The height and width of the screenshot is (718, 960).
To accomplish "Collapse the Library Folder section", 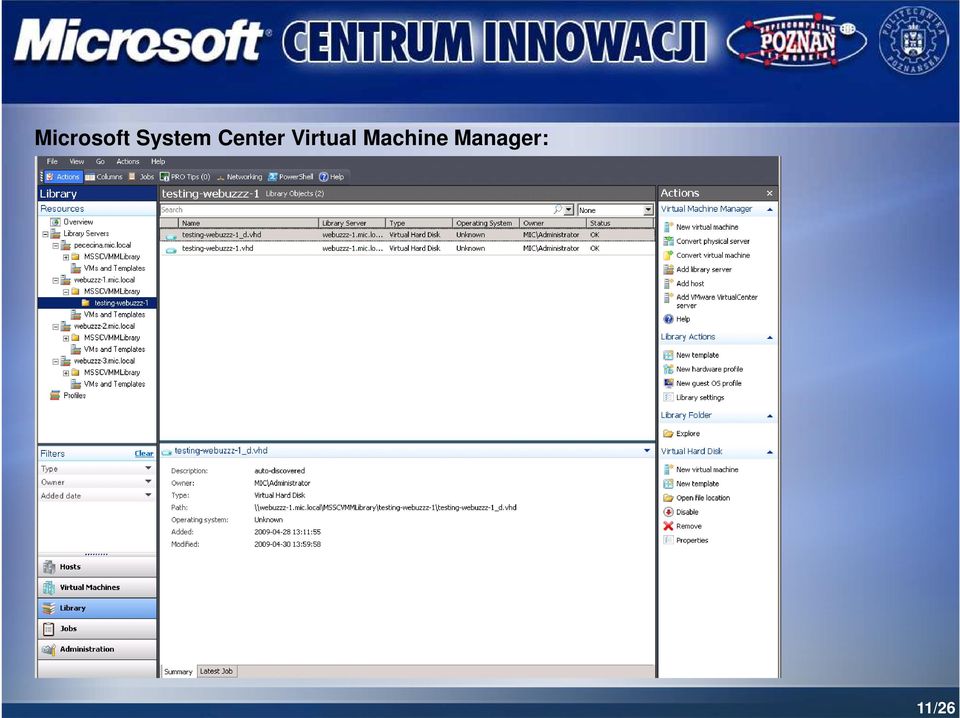I will point(770,416).
